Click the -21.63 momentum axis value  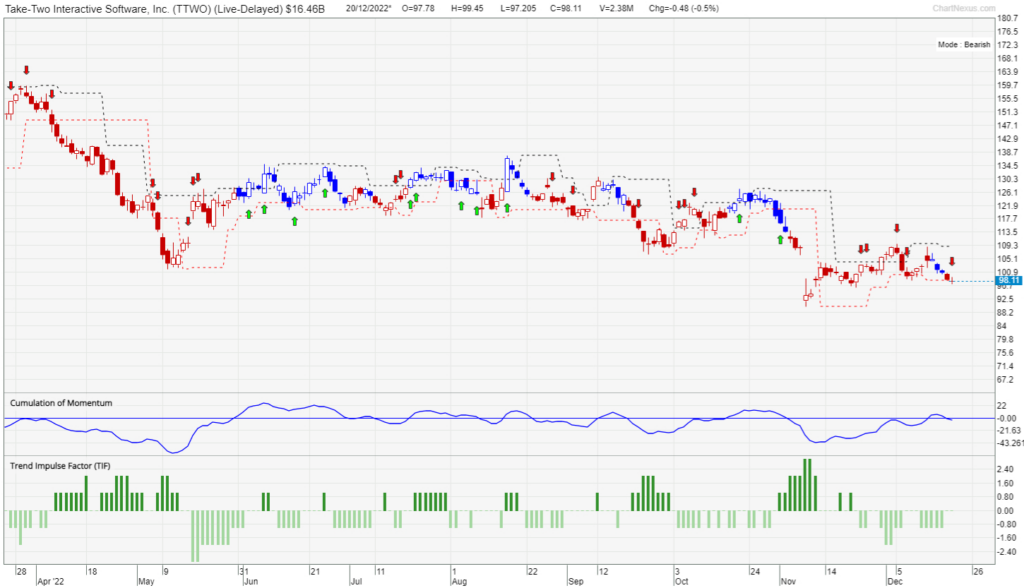tap(1009, 431)
